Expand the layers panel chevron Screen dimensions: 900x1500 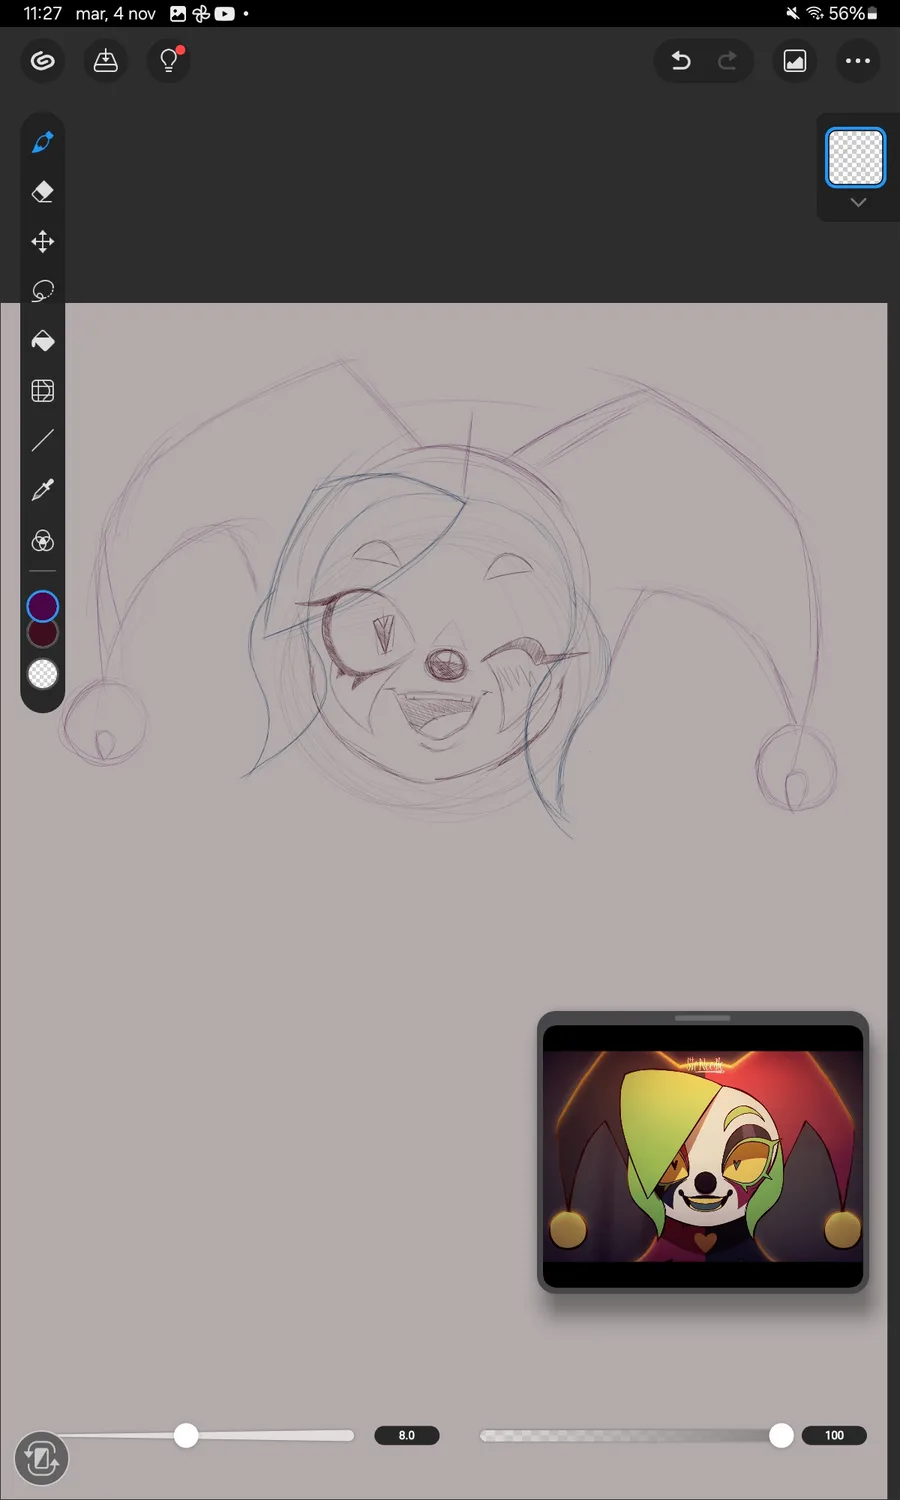(858, 203)
